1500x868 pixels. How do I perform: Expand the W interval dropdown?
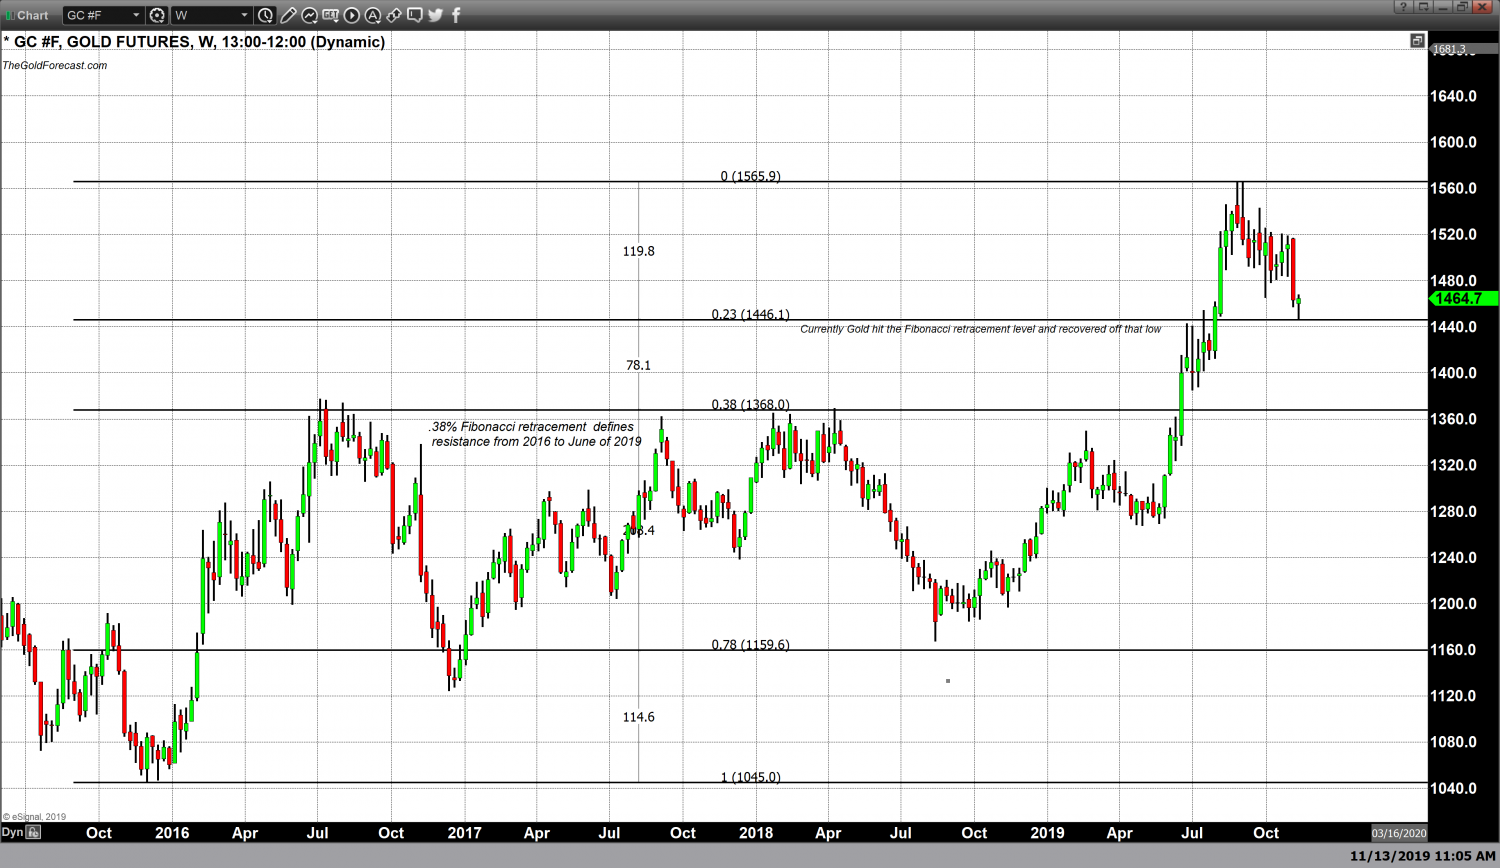(x=244, y=15)
